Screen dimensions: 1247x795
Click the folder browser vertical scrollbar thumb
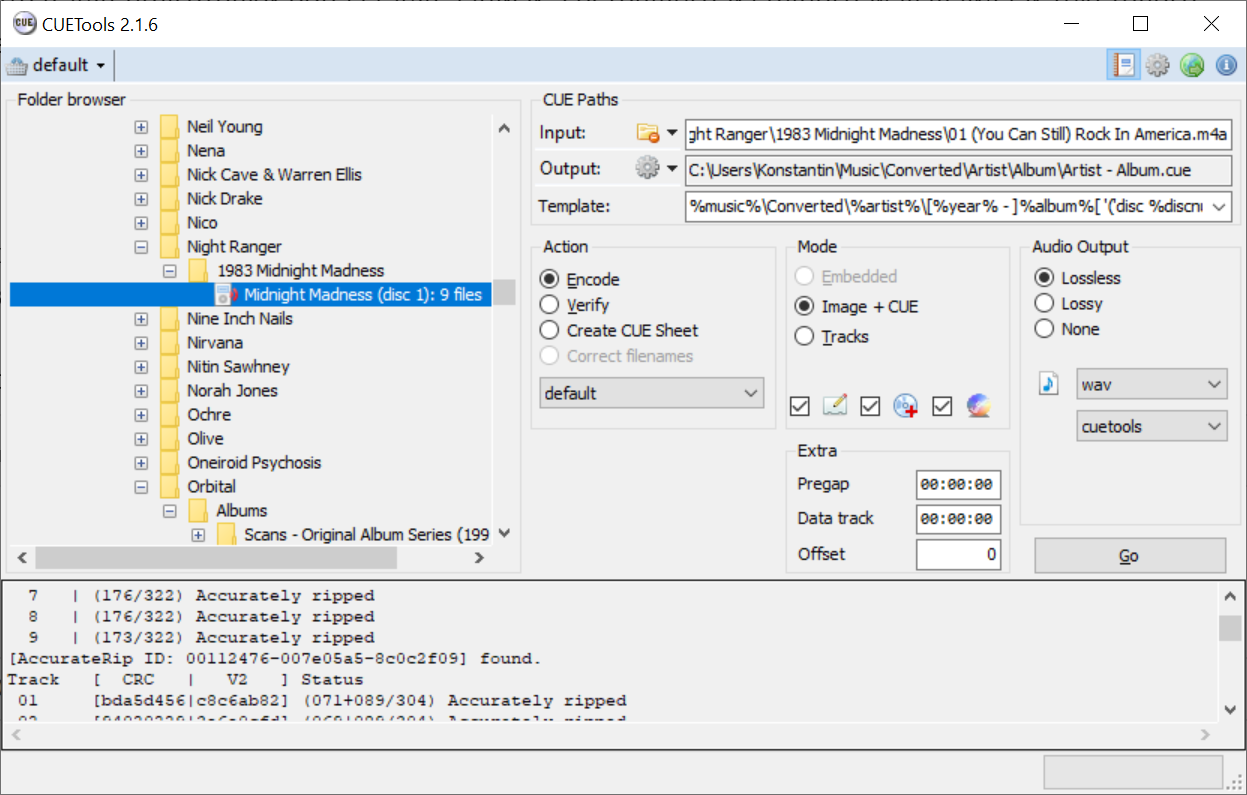(505, 292)
